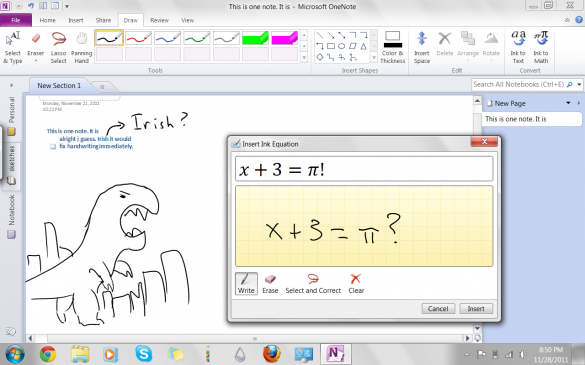Viewport: 585px width, 365px height.
Task: Toggle Erase mode in ink dialog
Action: pos(270,284)
